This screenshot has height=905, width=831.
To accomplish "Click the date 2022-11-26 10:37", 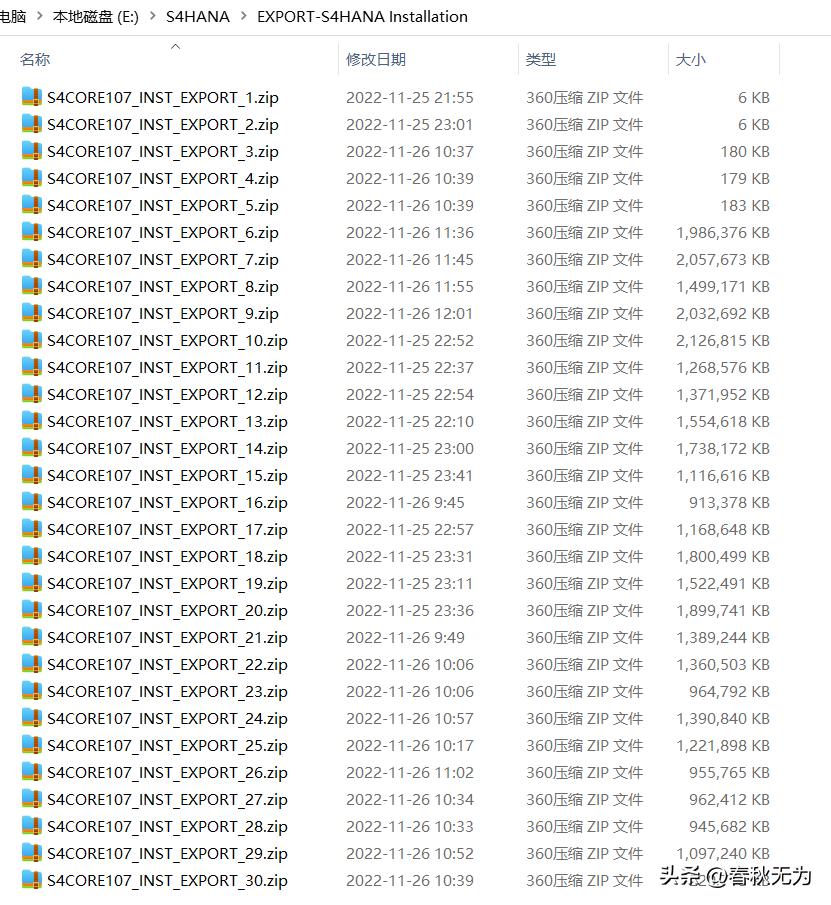I will 410,152.
